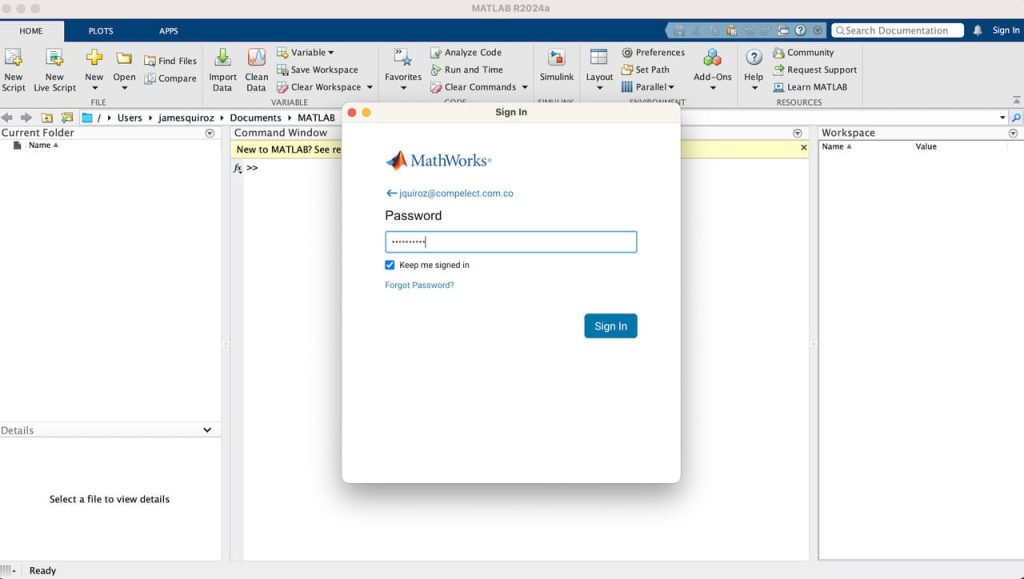This screenshot has height=579, width=1024.
Task: Select jamesquiroz in the folder path
Action: point(186,117)
